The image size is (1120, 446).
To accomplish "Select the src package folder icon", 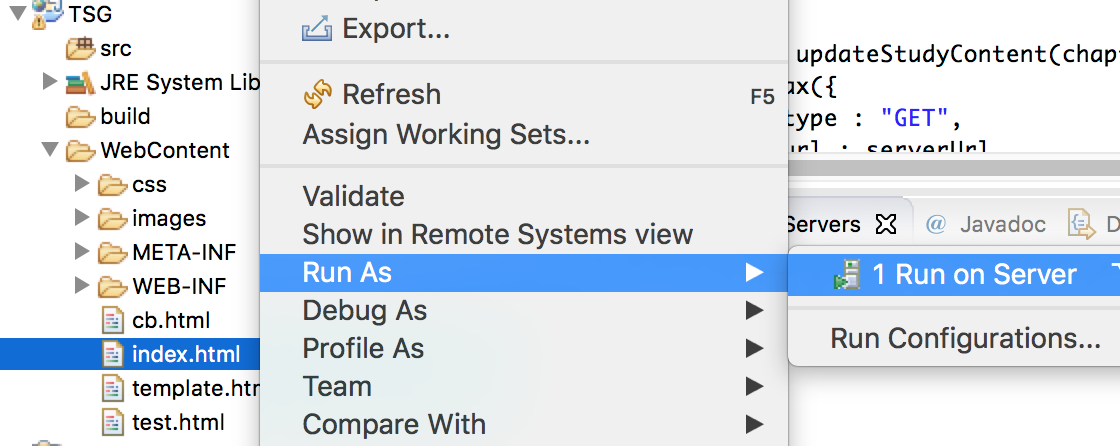I will [x=80, y=48].
